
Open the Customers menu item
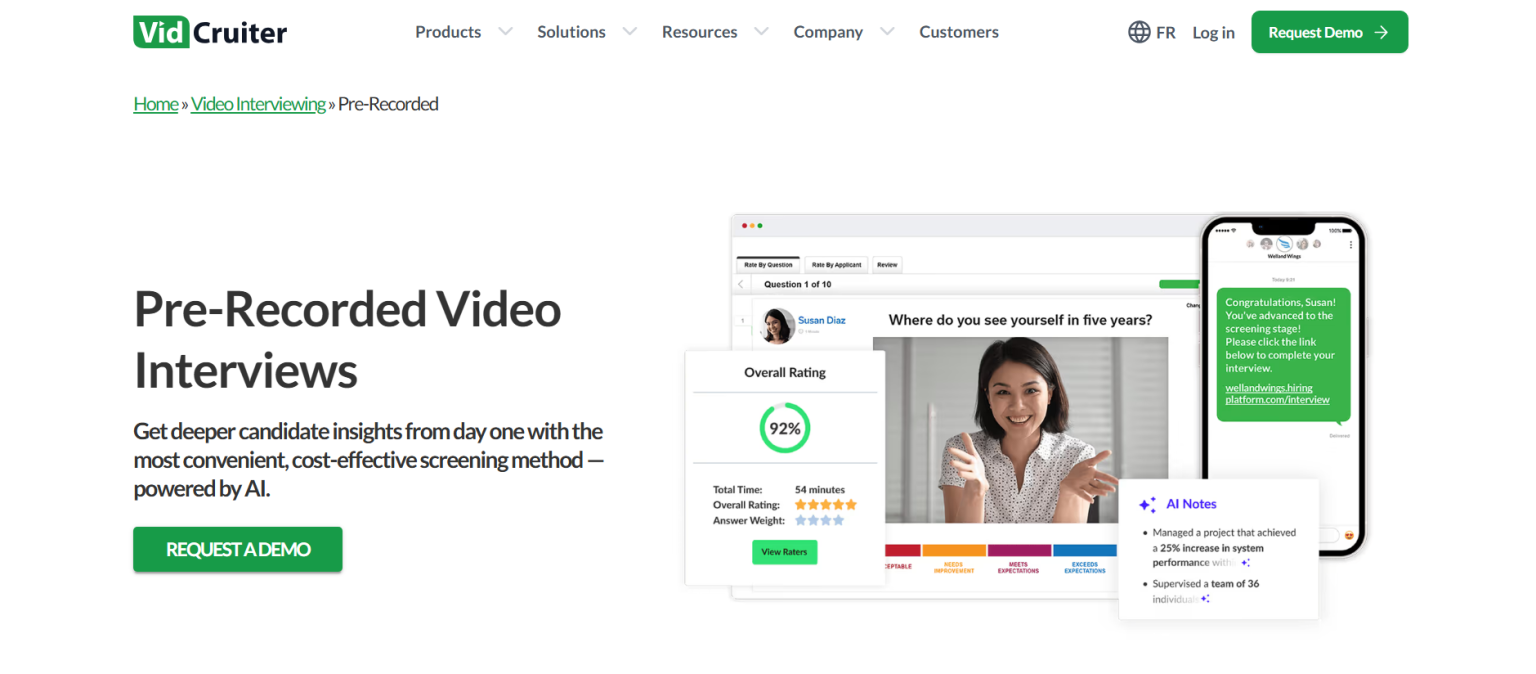959,32
